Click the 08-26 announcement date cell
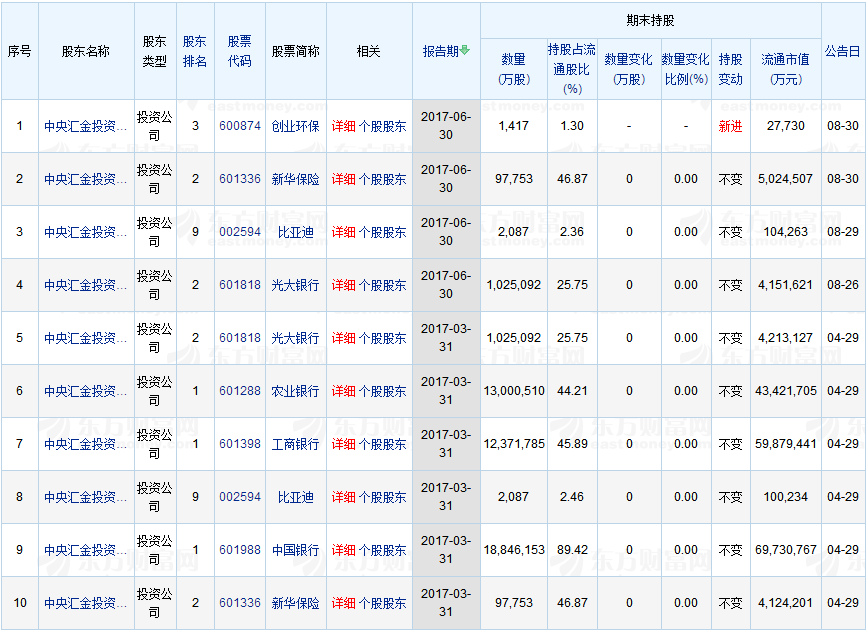 (x=843, y=285)
